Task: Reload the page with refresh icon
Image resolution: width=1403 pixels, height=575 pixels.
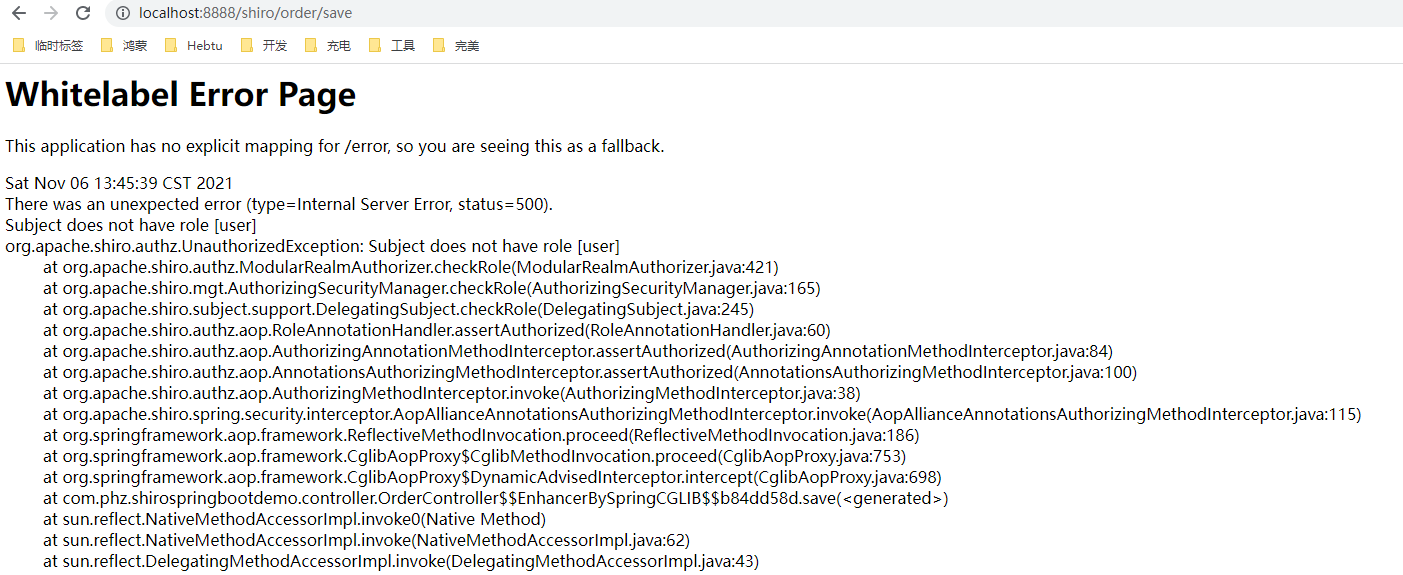Action: point(83,13)
